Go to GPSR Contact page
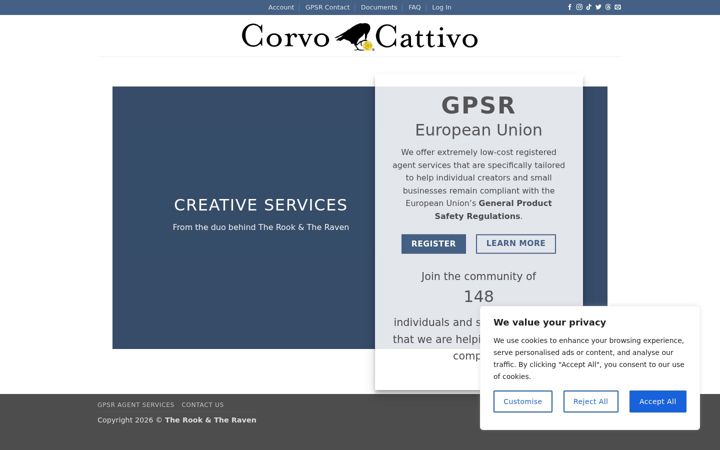 tap(327, 7)
